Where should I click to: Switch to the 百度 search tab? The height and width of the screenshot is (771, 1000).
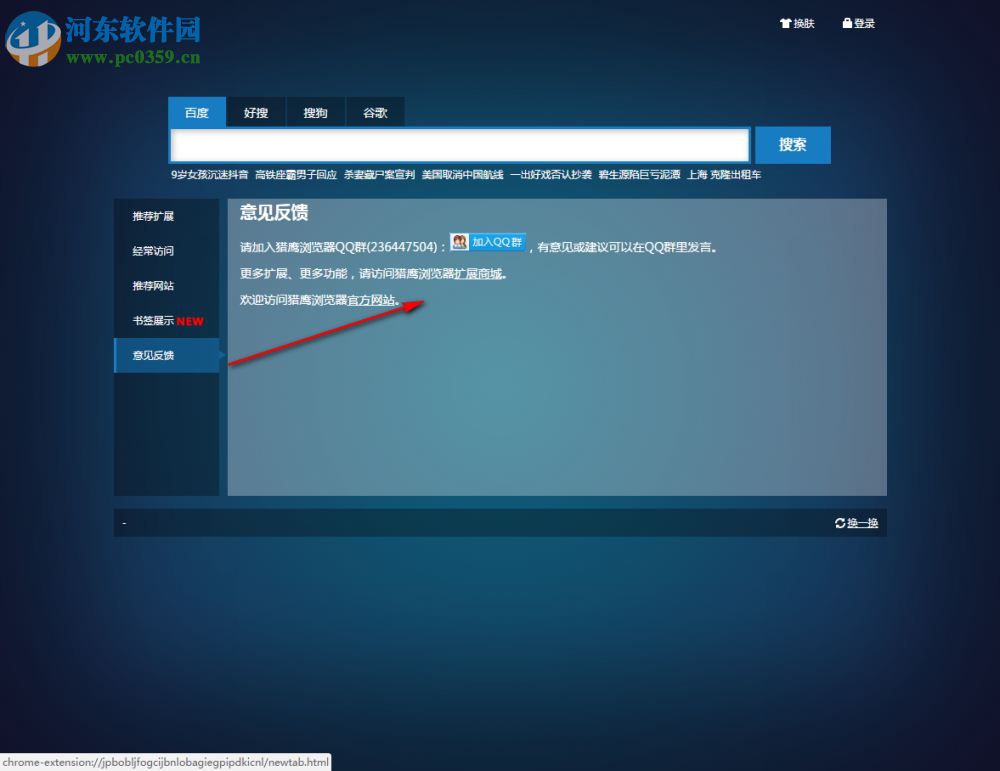(x=196, y=112)
